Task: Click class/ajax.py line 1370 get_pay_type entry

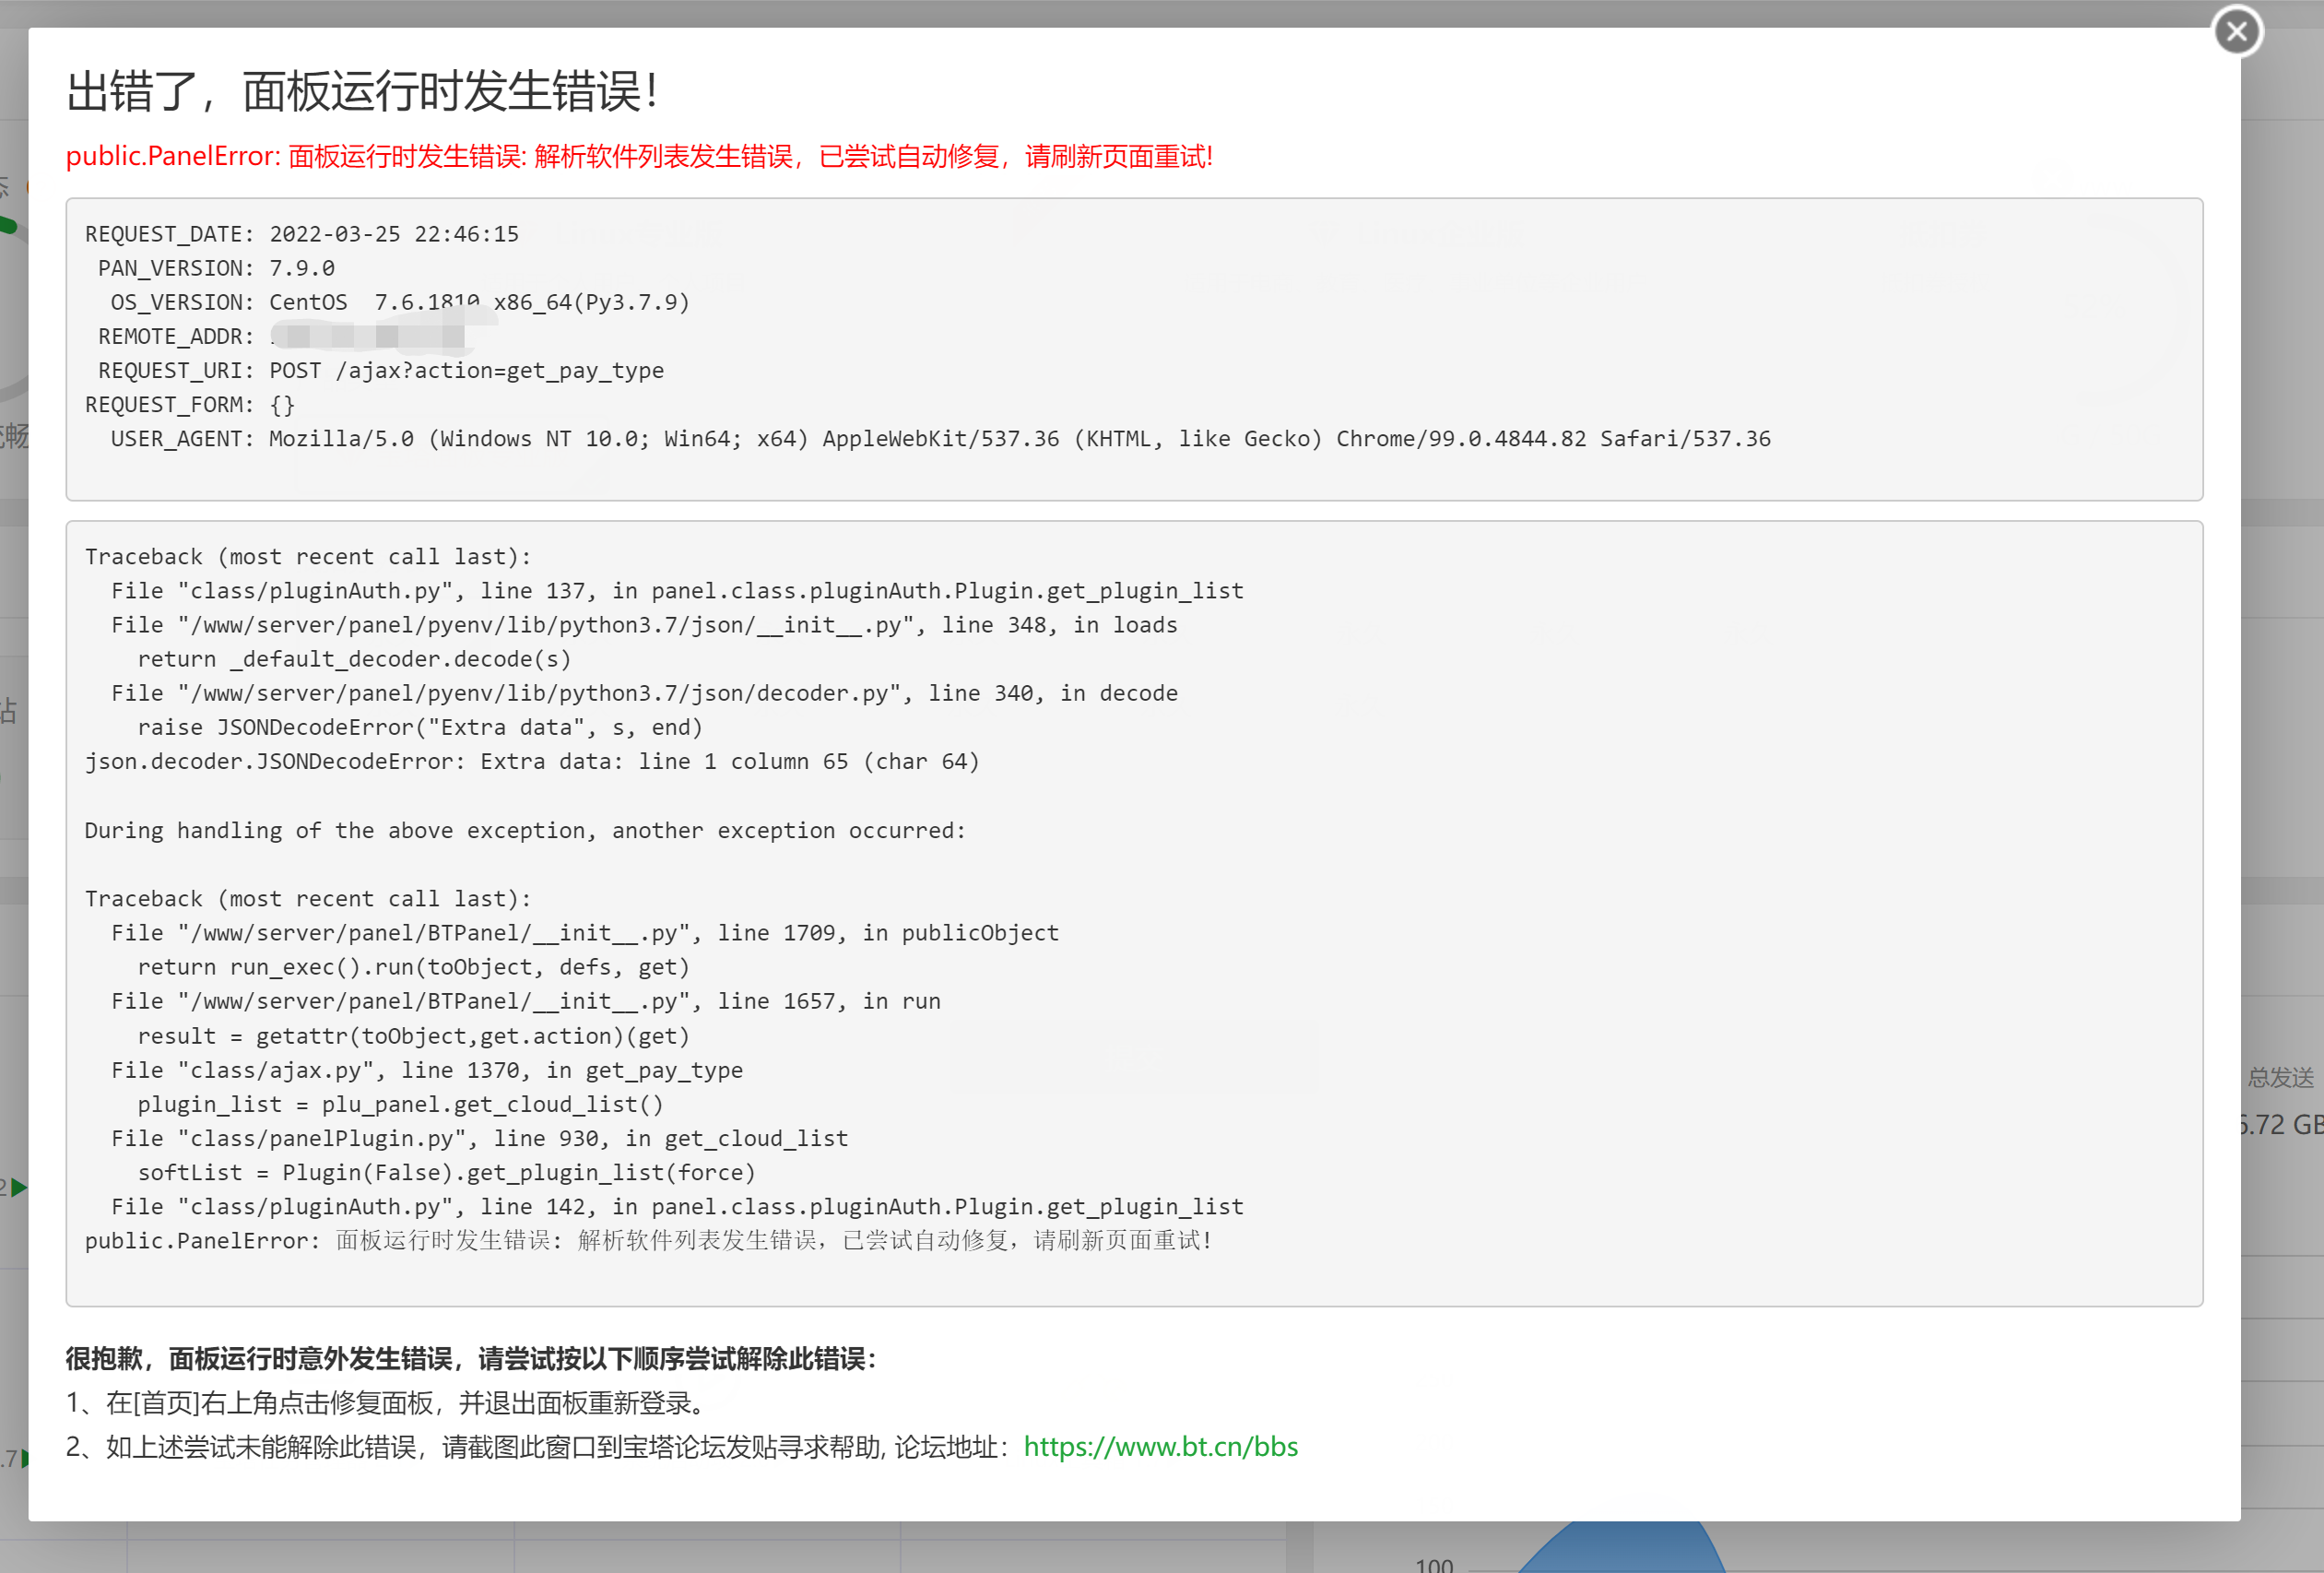Action: pos(427,1070)
